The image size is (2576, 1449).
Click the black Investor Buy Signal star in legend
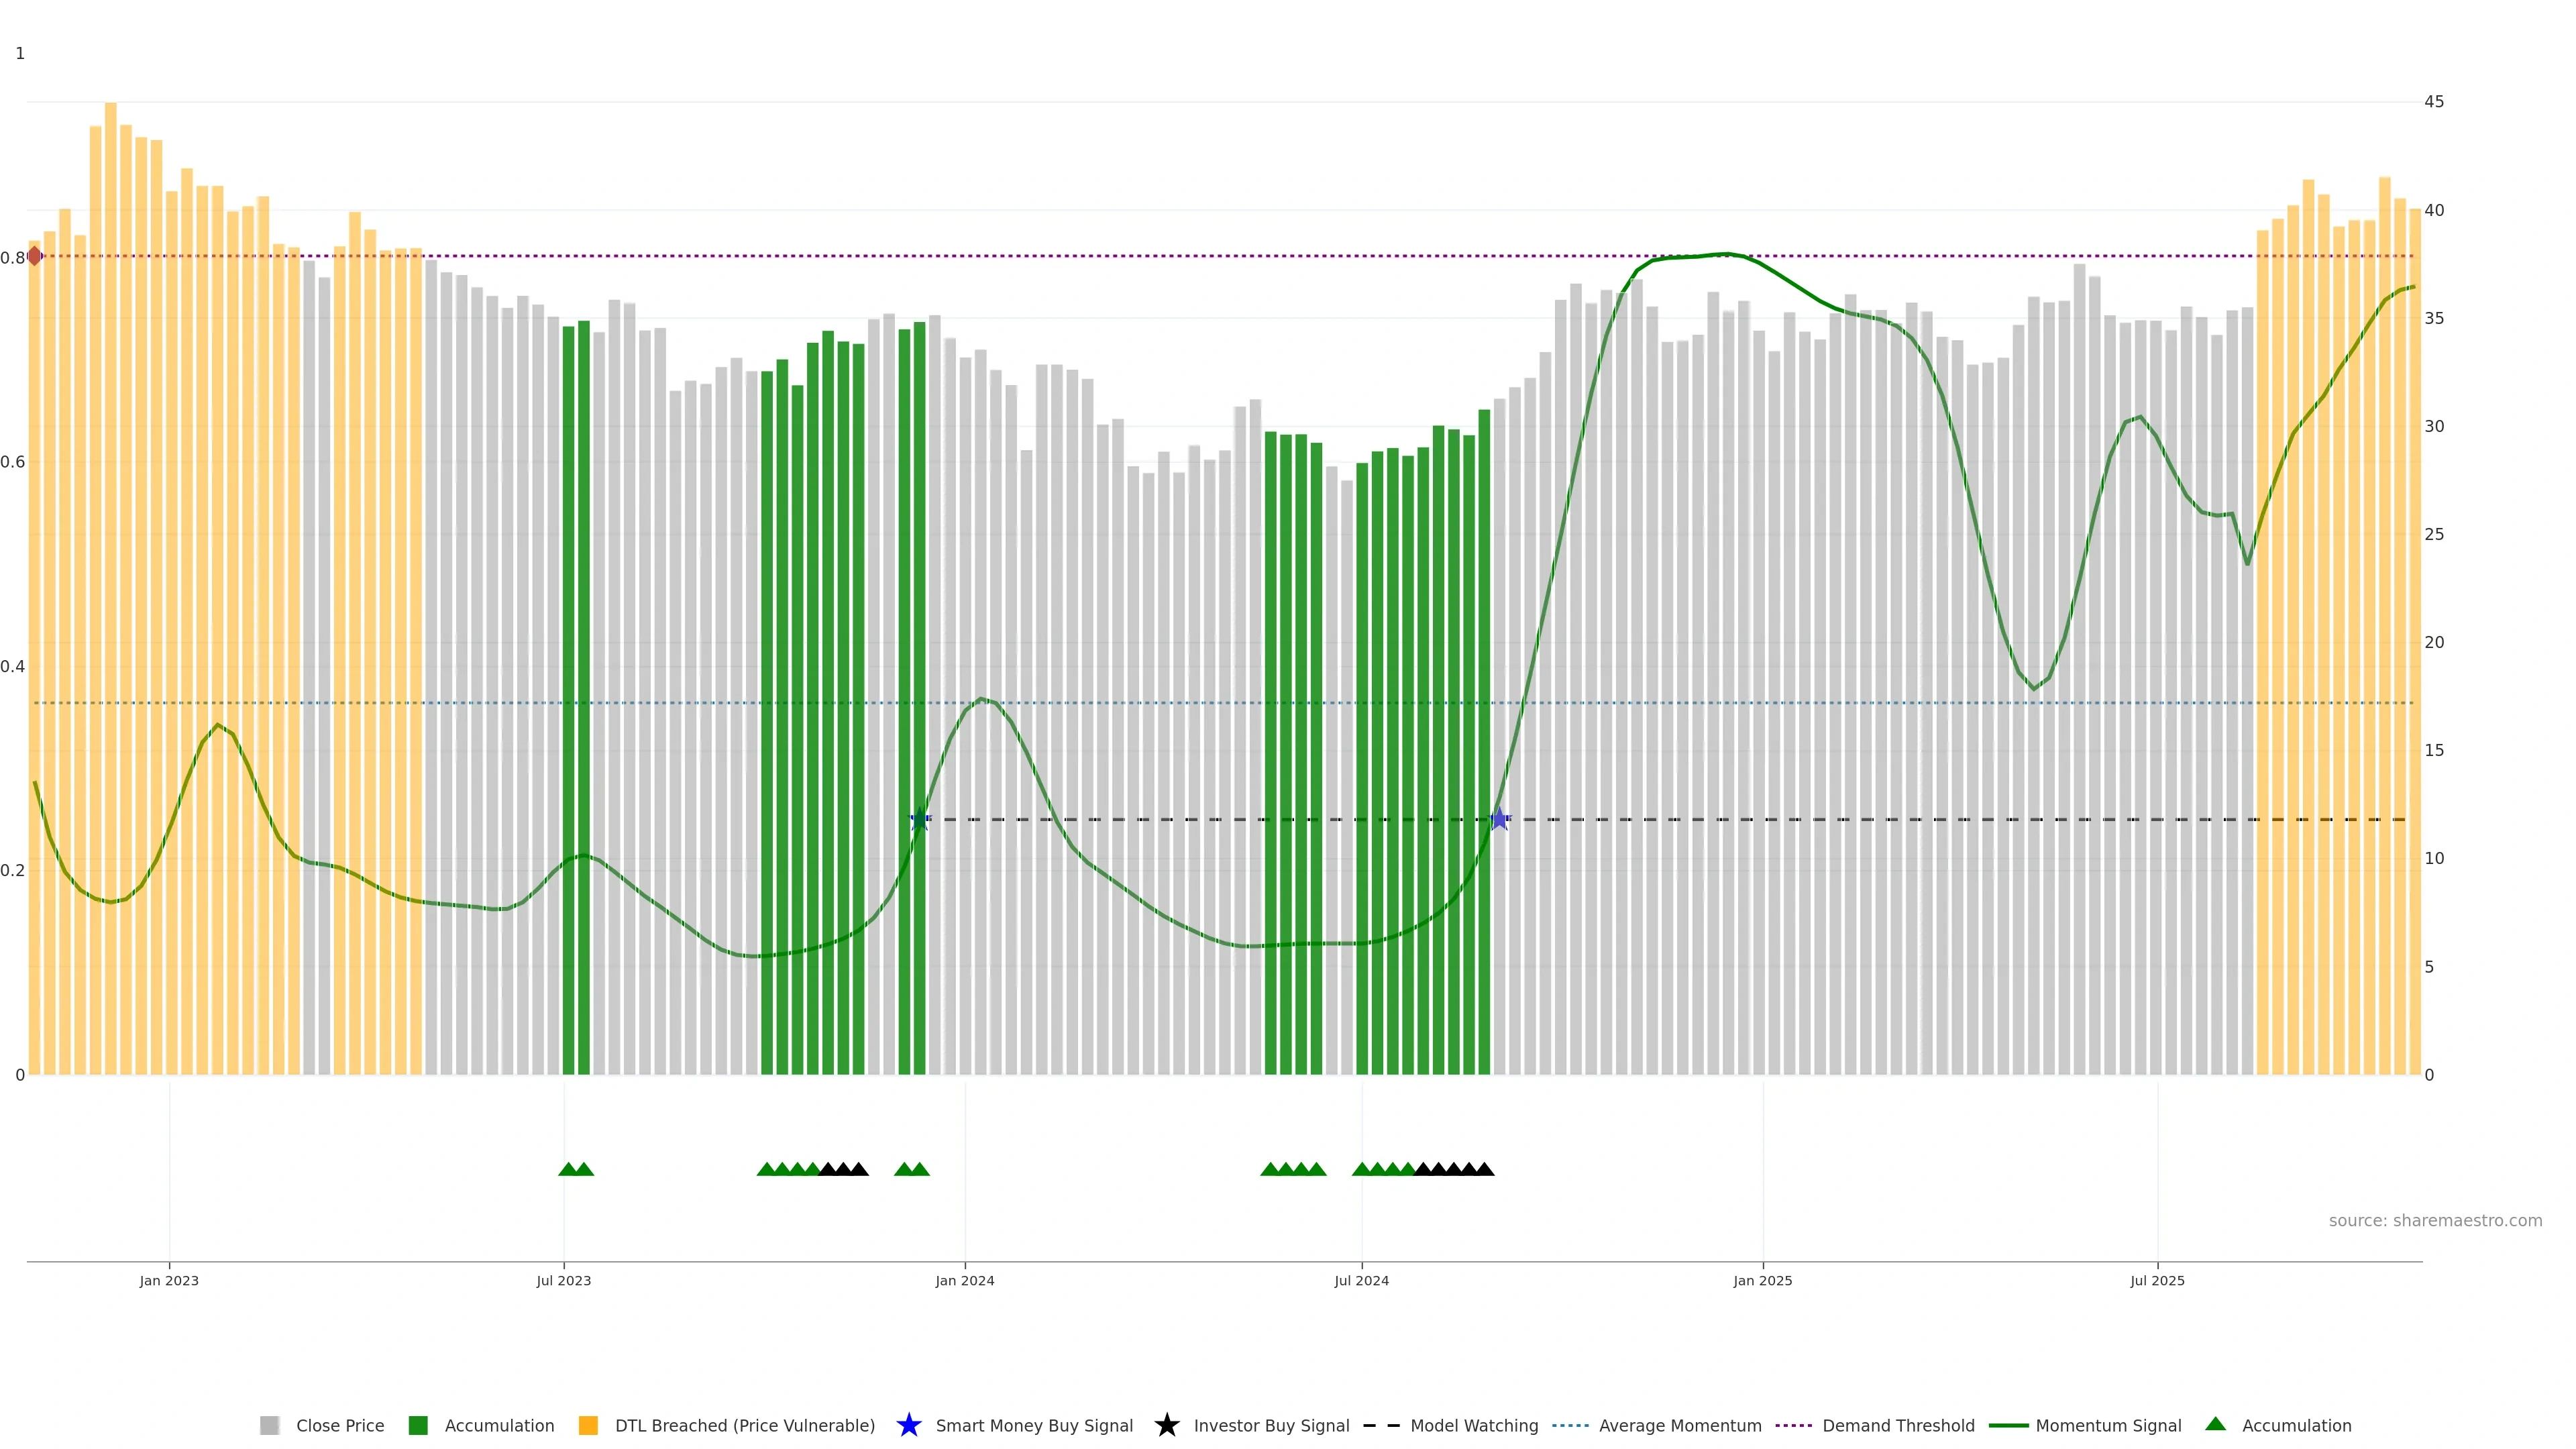(1166, 1425)
